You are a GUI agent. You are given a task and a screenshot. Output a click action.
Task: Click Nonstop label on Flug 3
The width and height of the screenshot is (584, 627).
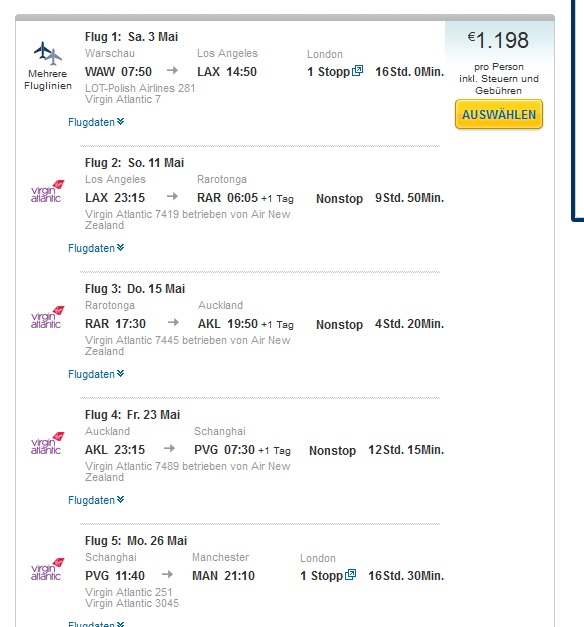(x=339, y=324)
